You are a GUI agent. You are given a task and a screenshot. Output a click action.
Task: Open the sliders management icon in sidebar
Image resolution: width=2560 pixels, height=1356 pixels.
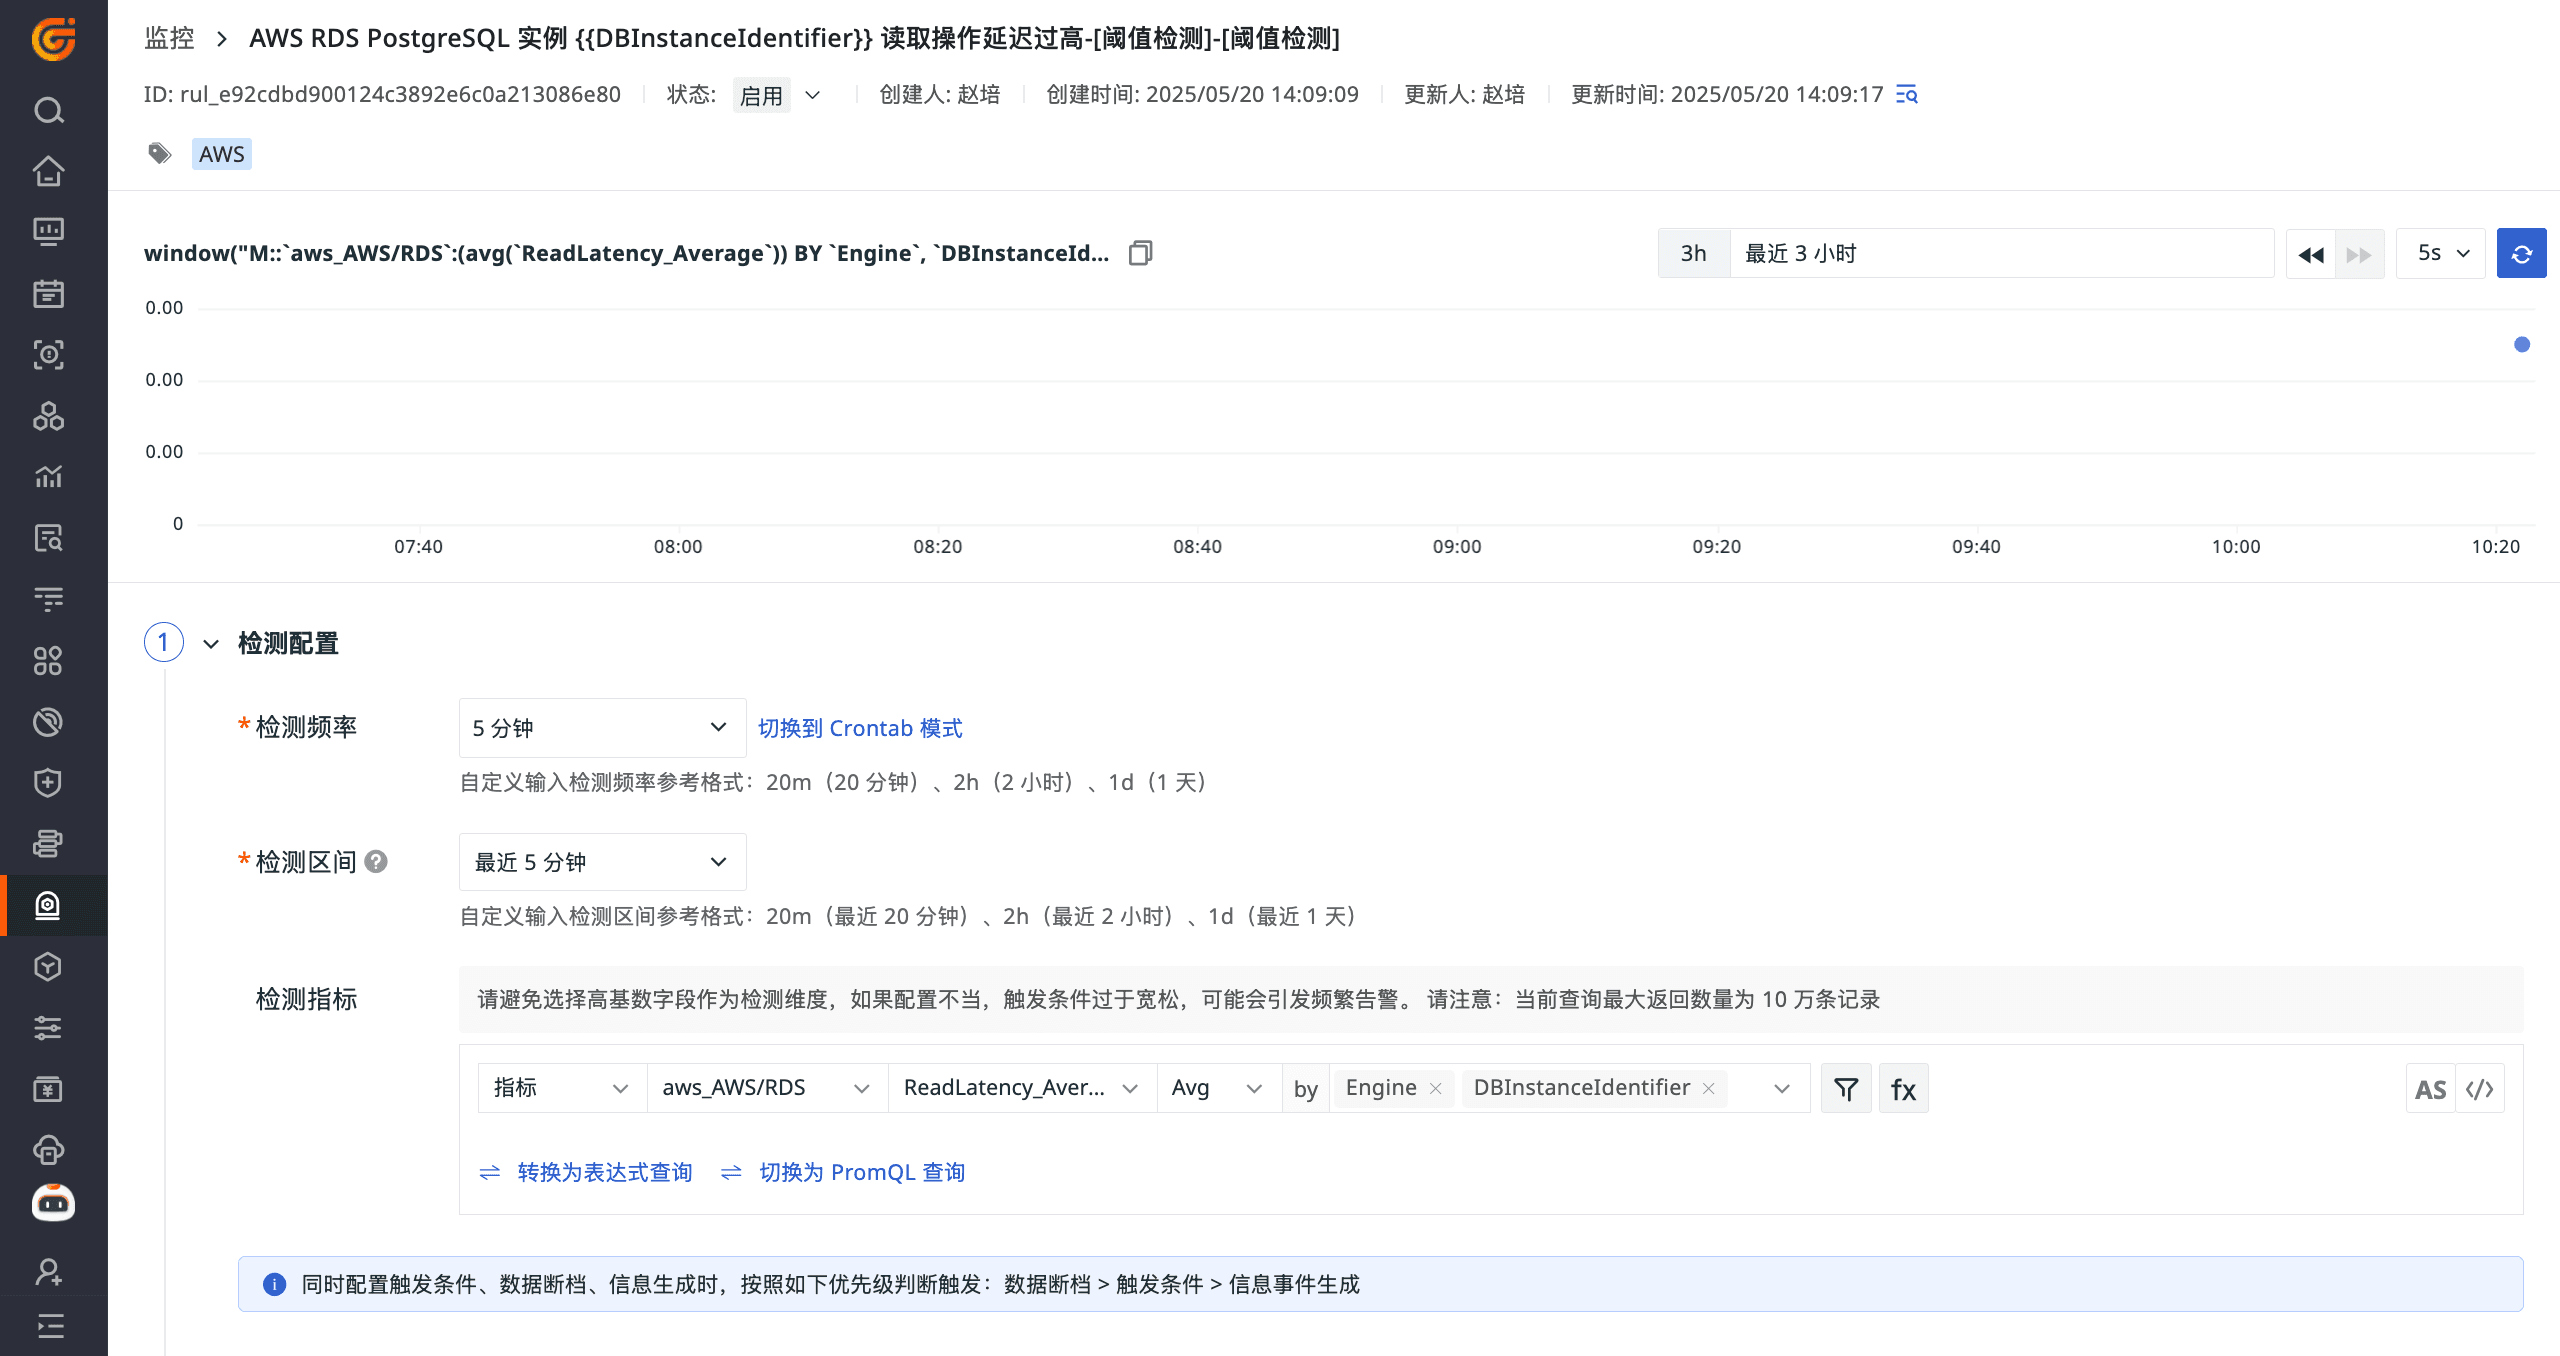(49, 1027)
